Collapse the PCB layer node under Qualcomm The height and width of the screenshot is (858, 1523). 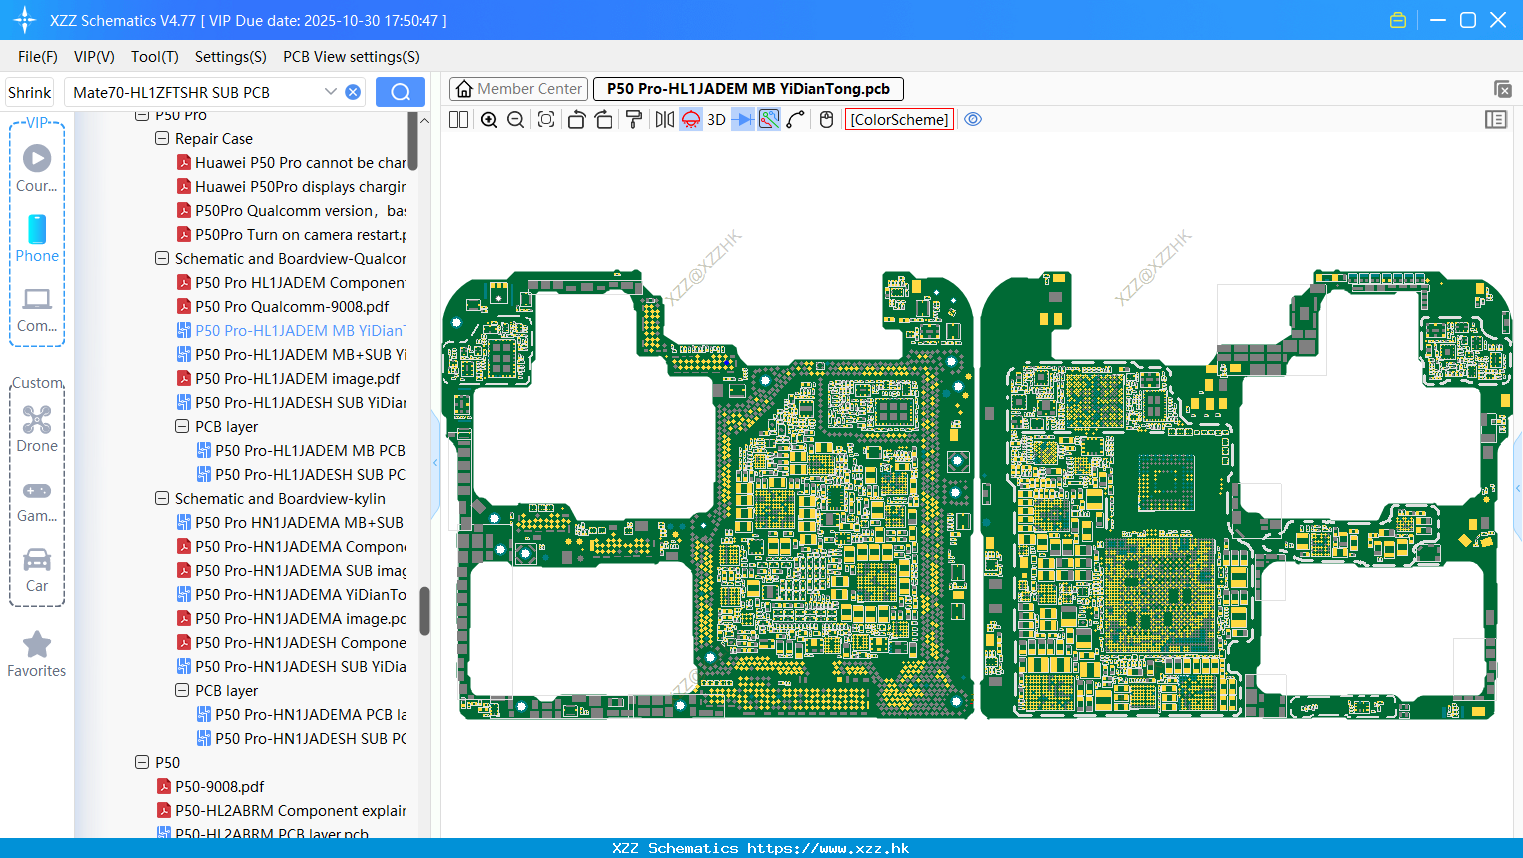click(182, 427)
